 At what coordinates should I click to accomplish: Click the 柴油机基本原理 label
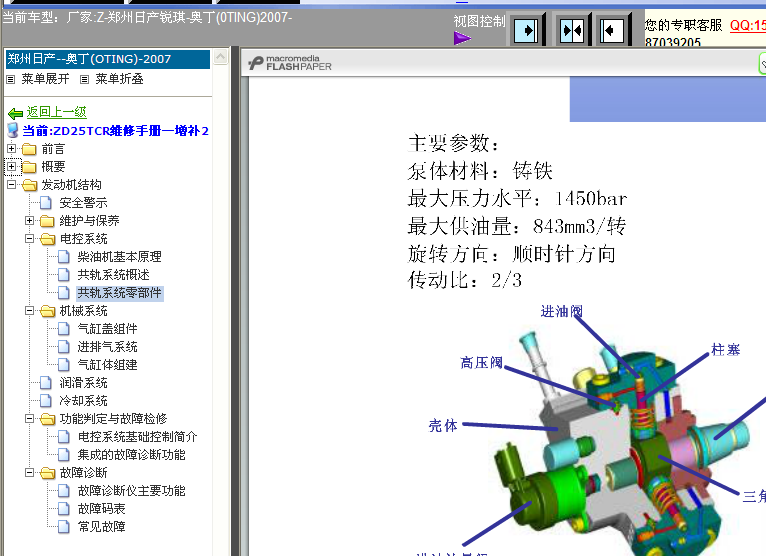point(119,257)
